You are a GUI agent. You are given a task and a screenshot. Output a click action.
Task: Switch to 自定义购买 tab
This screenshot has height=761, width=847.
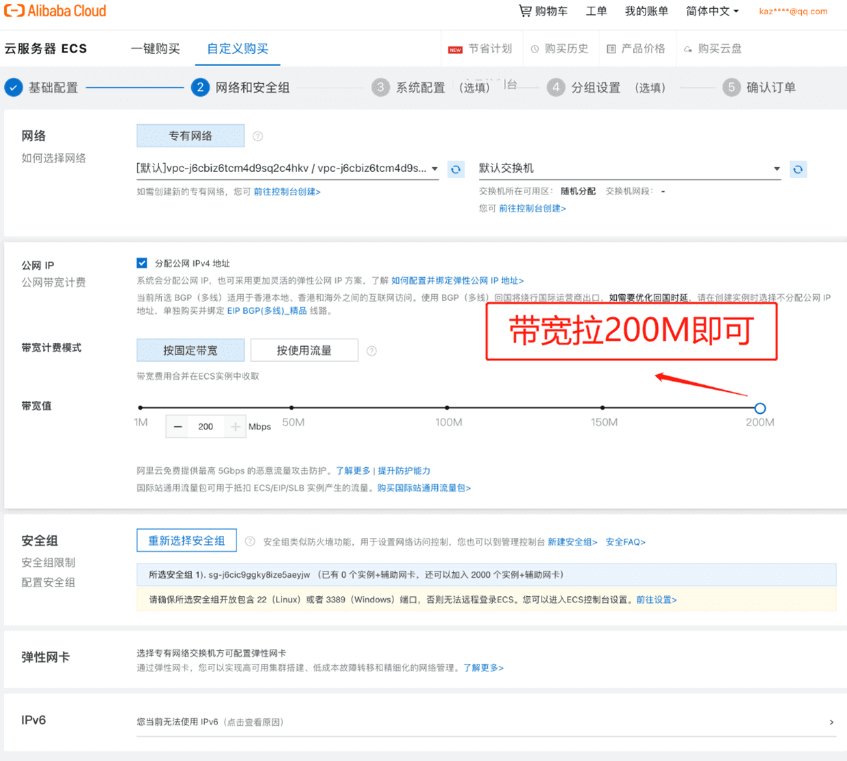click(238, 49)
